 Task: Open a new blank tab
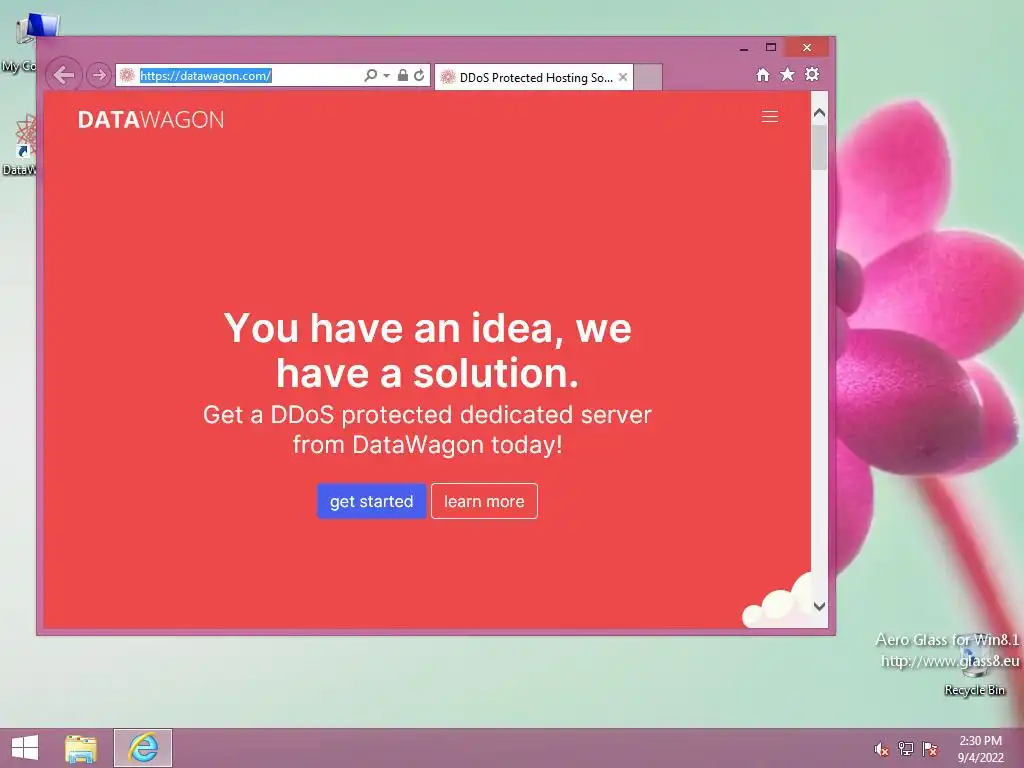click(x=648, y=77)
